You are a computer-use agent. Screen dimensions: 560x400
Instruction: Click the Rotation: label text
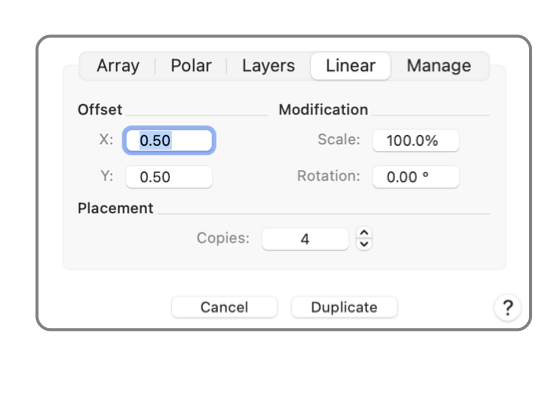[x=329, y=176]
